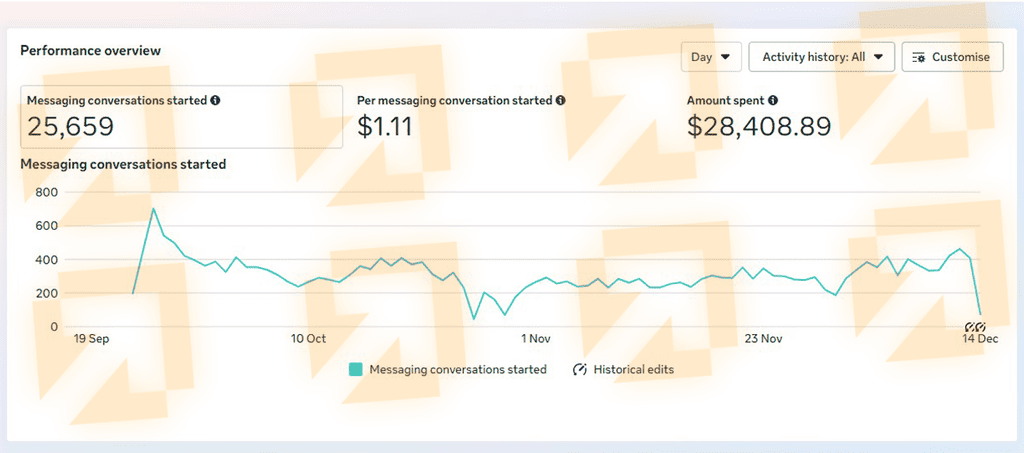Click info icon beside Messaging conversations started

coord(216,101)
